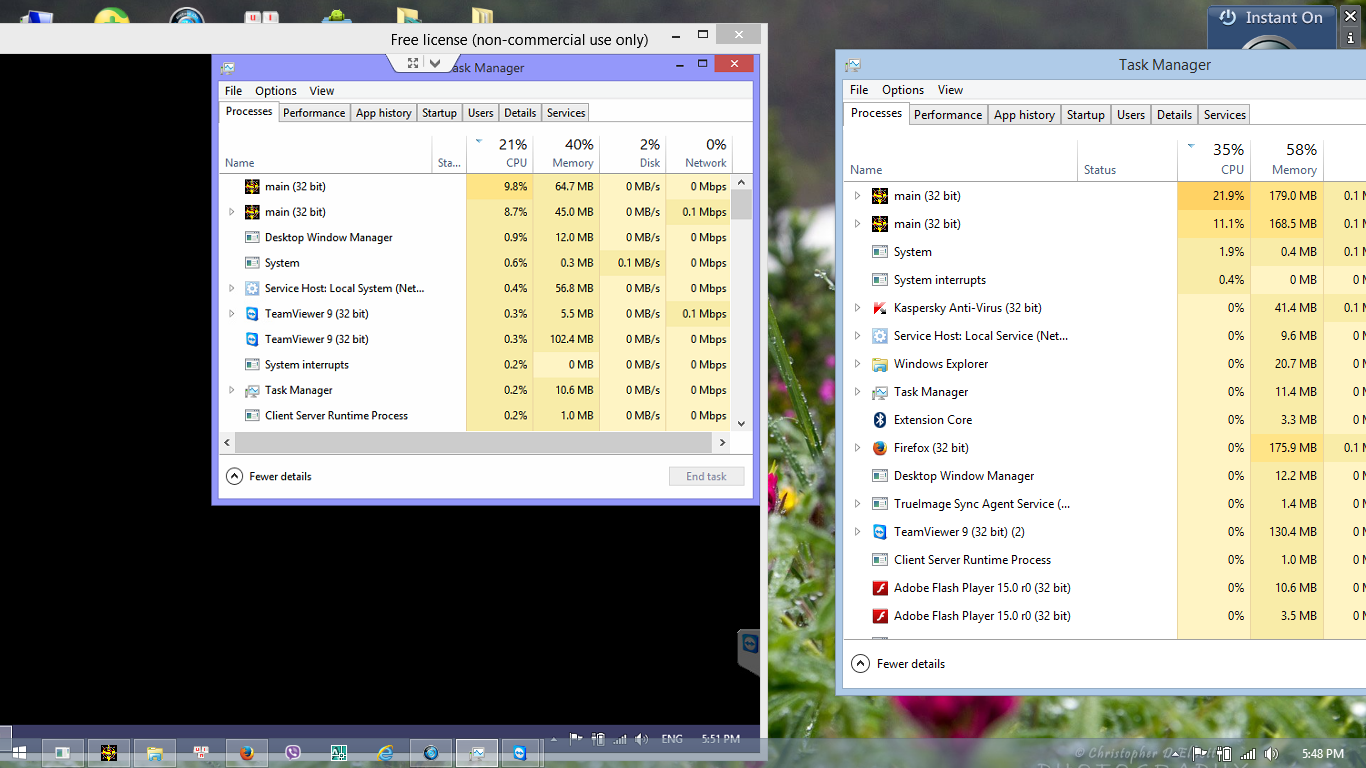Click Service Host gear icon in right Task Manager
Screen dimensions: 1366x768
pos(880,336)
